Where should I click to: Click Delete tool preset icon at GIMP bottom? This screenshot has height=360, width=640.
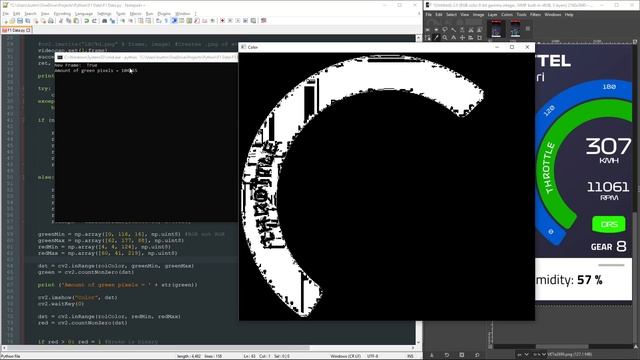[462, 355]
